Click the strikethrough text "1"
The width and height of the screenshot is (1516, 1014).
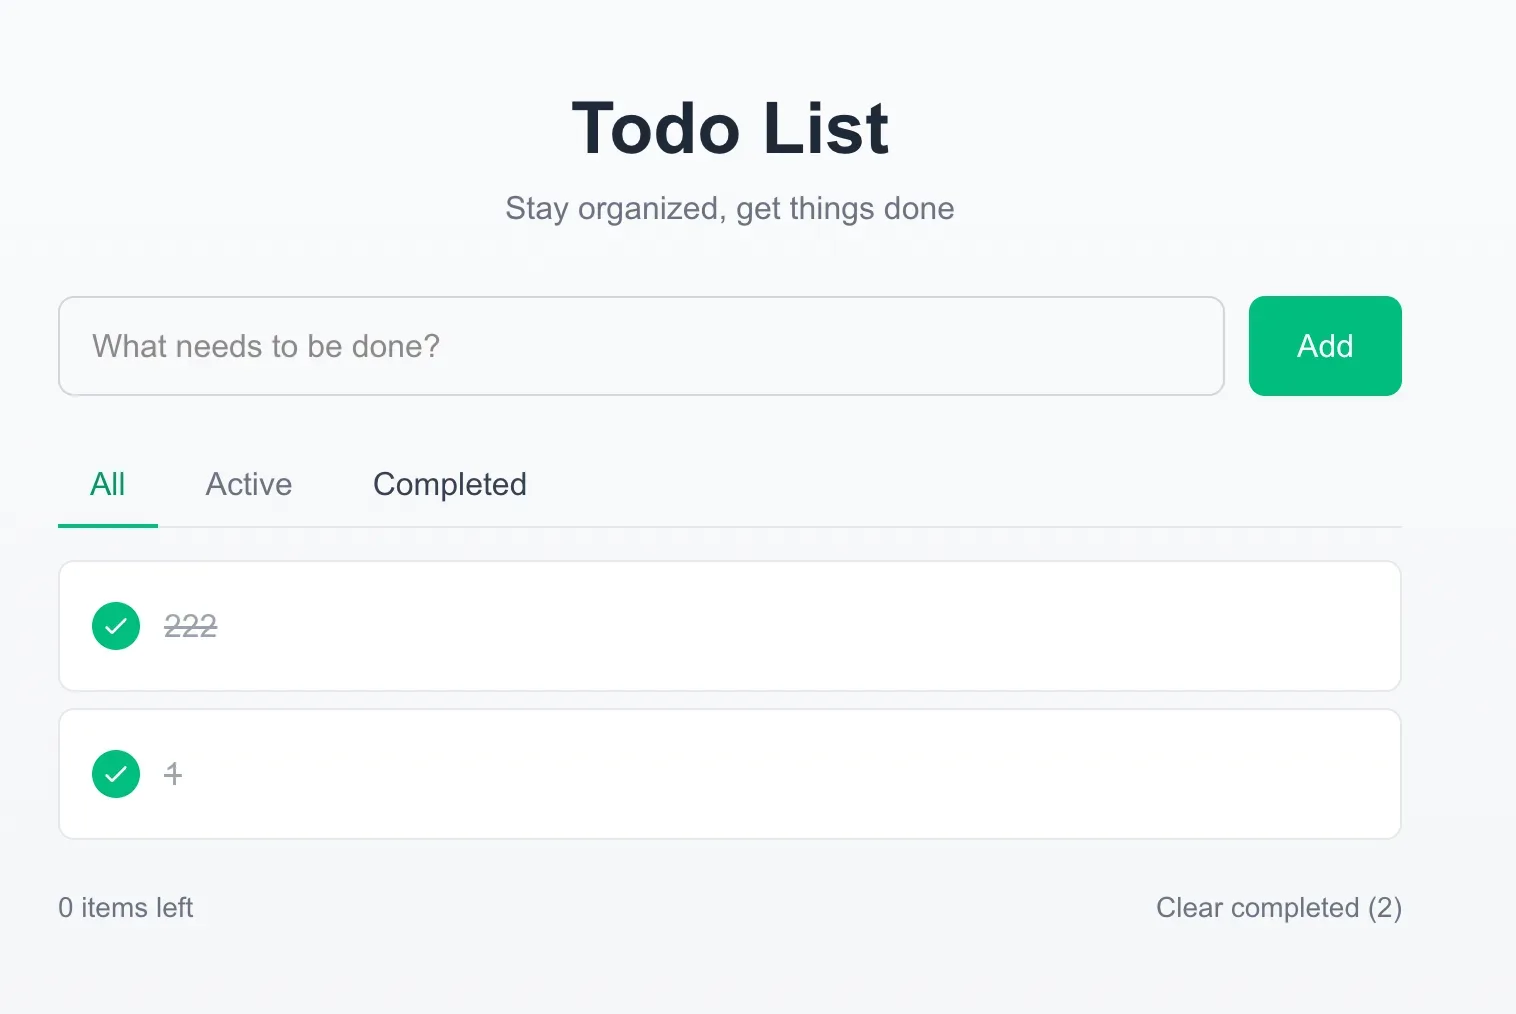173,774
